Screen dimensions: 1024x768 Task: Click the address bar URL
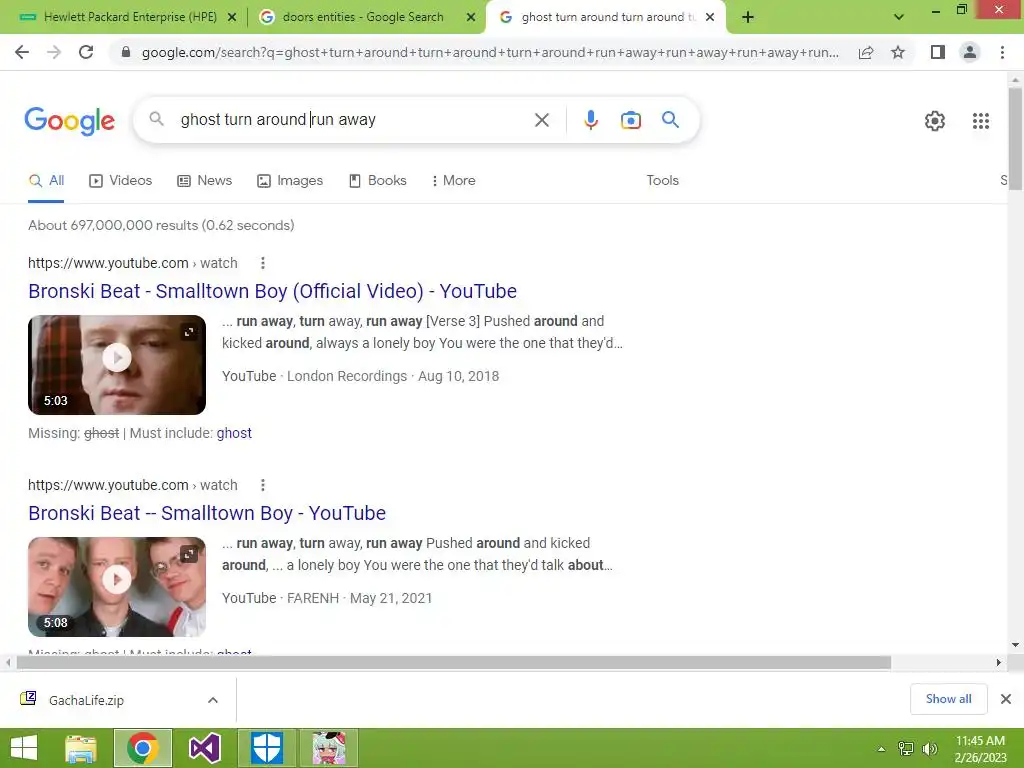[x=490, y=52]
